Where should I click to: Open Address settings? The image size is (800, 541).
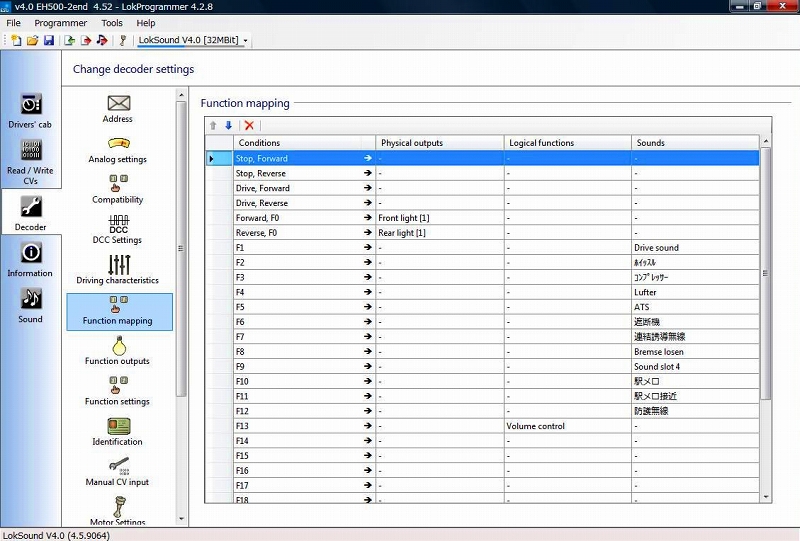pos(118,109)
